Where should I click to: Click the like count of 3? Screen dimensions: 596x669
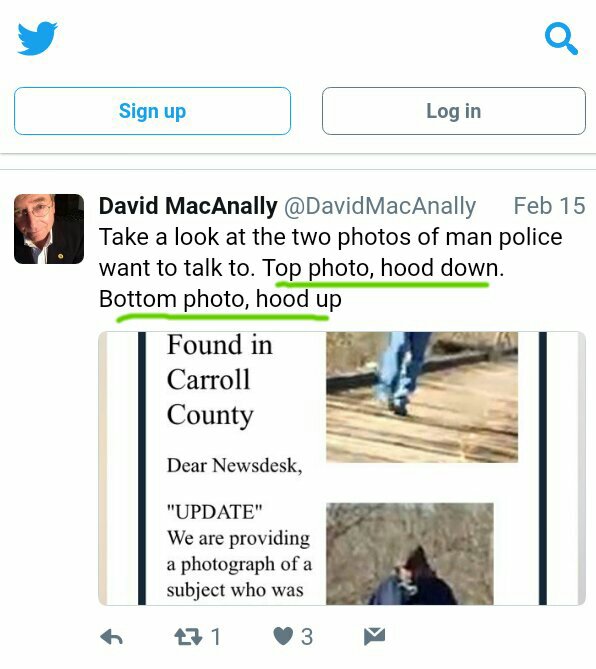tap(307, 637)
